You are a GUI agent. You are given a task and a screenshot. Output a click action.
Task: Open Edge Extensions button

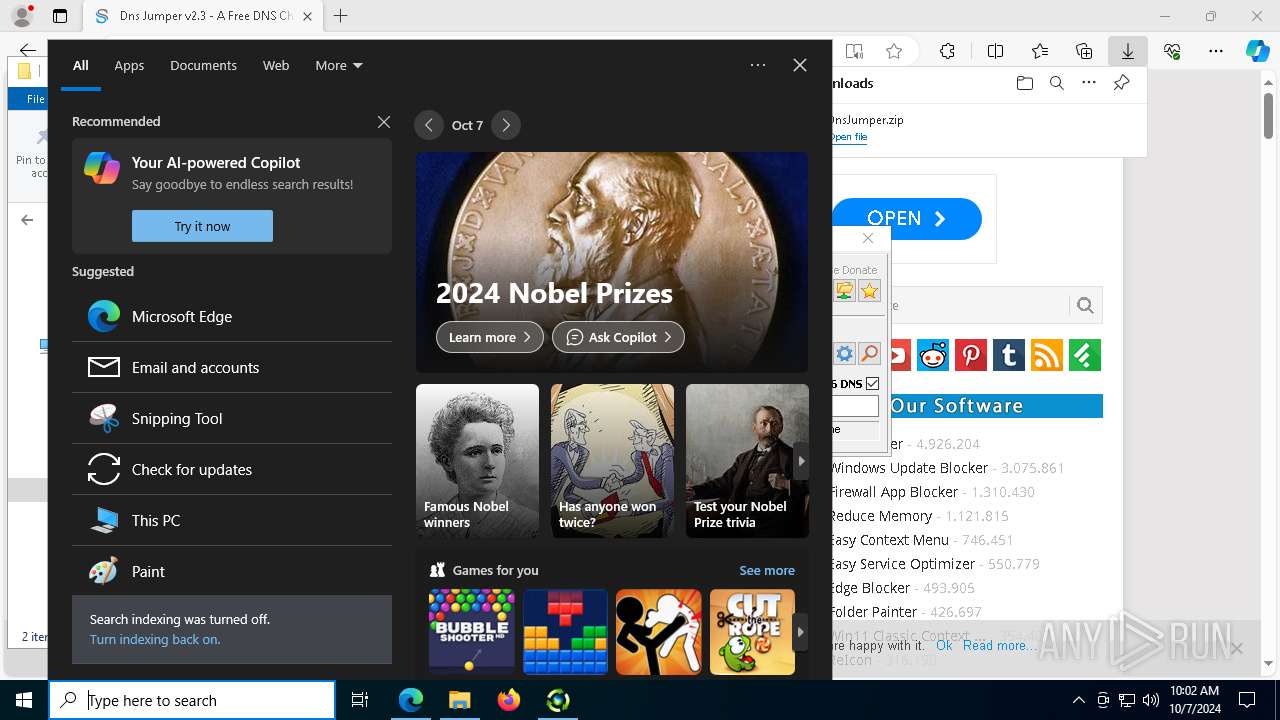(x=947, y=51)
